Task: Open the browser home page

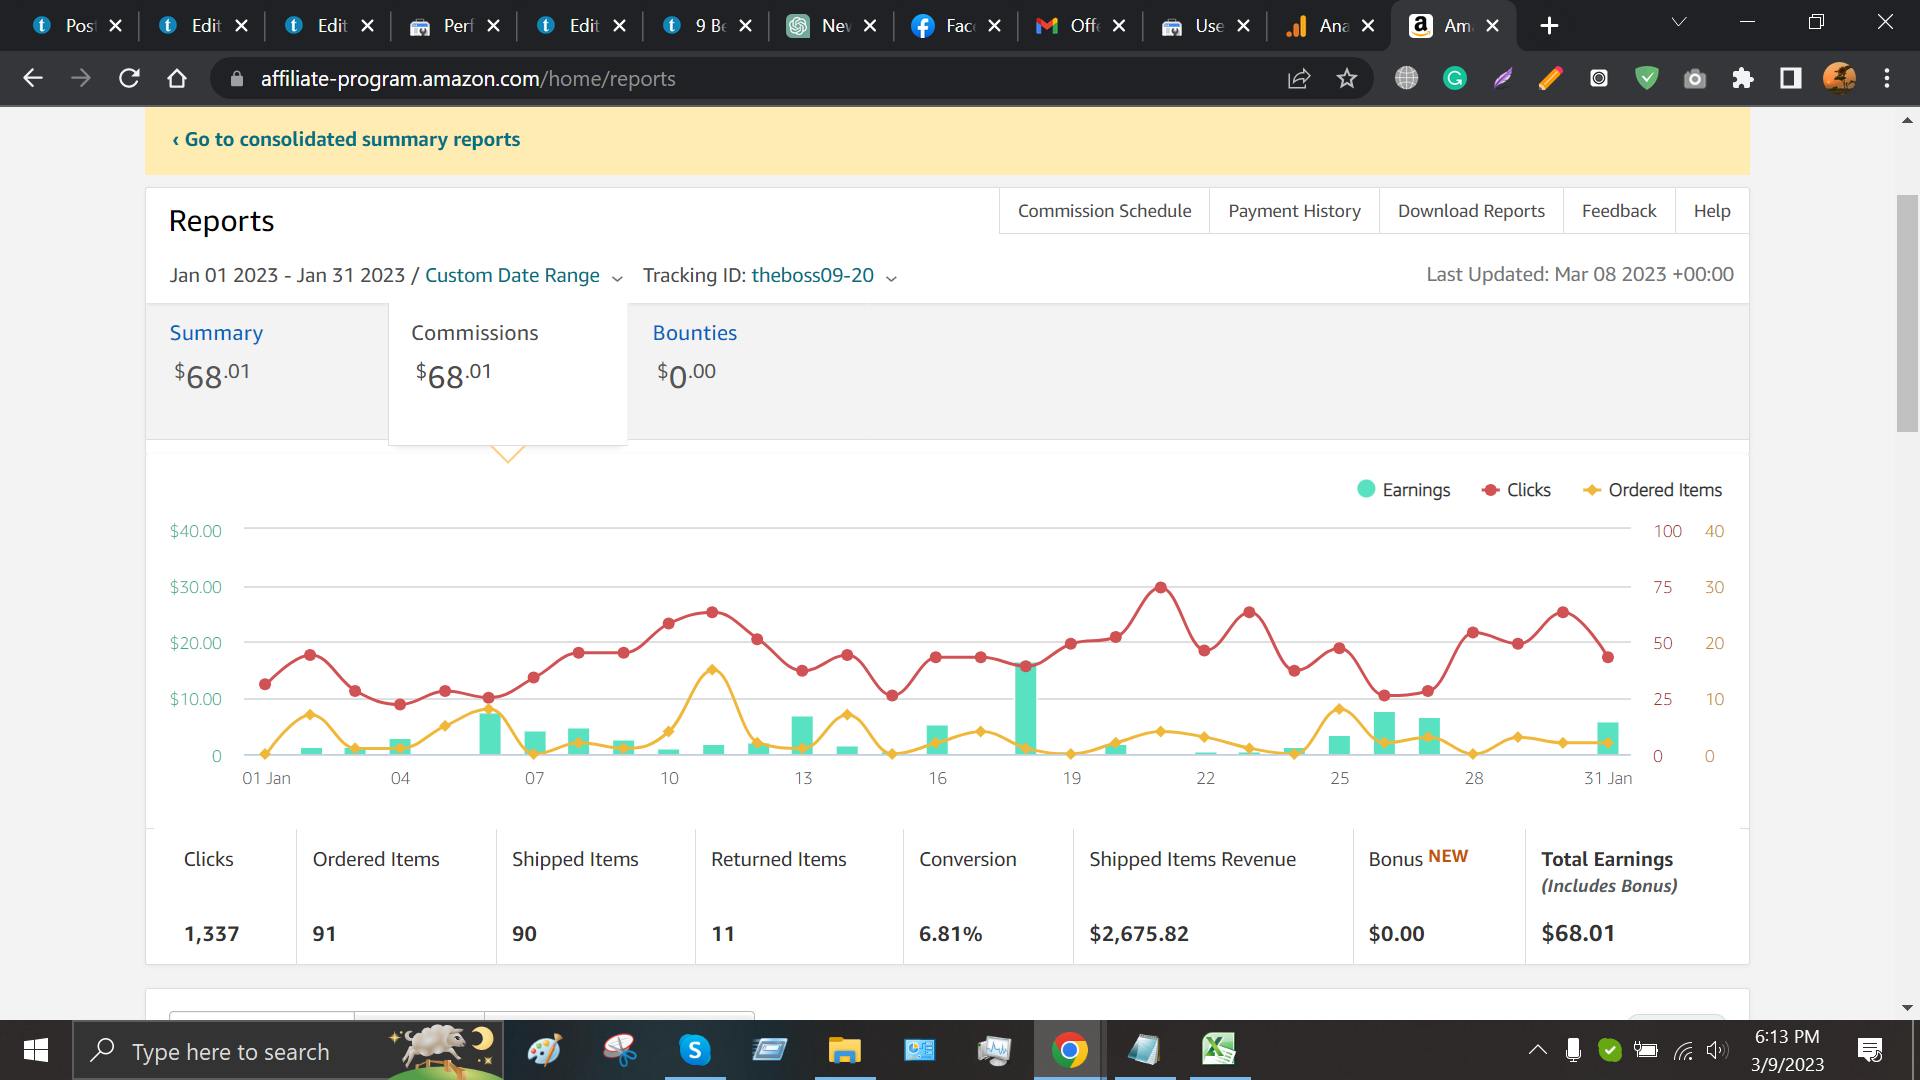Action: click(x=177, y=78)
